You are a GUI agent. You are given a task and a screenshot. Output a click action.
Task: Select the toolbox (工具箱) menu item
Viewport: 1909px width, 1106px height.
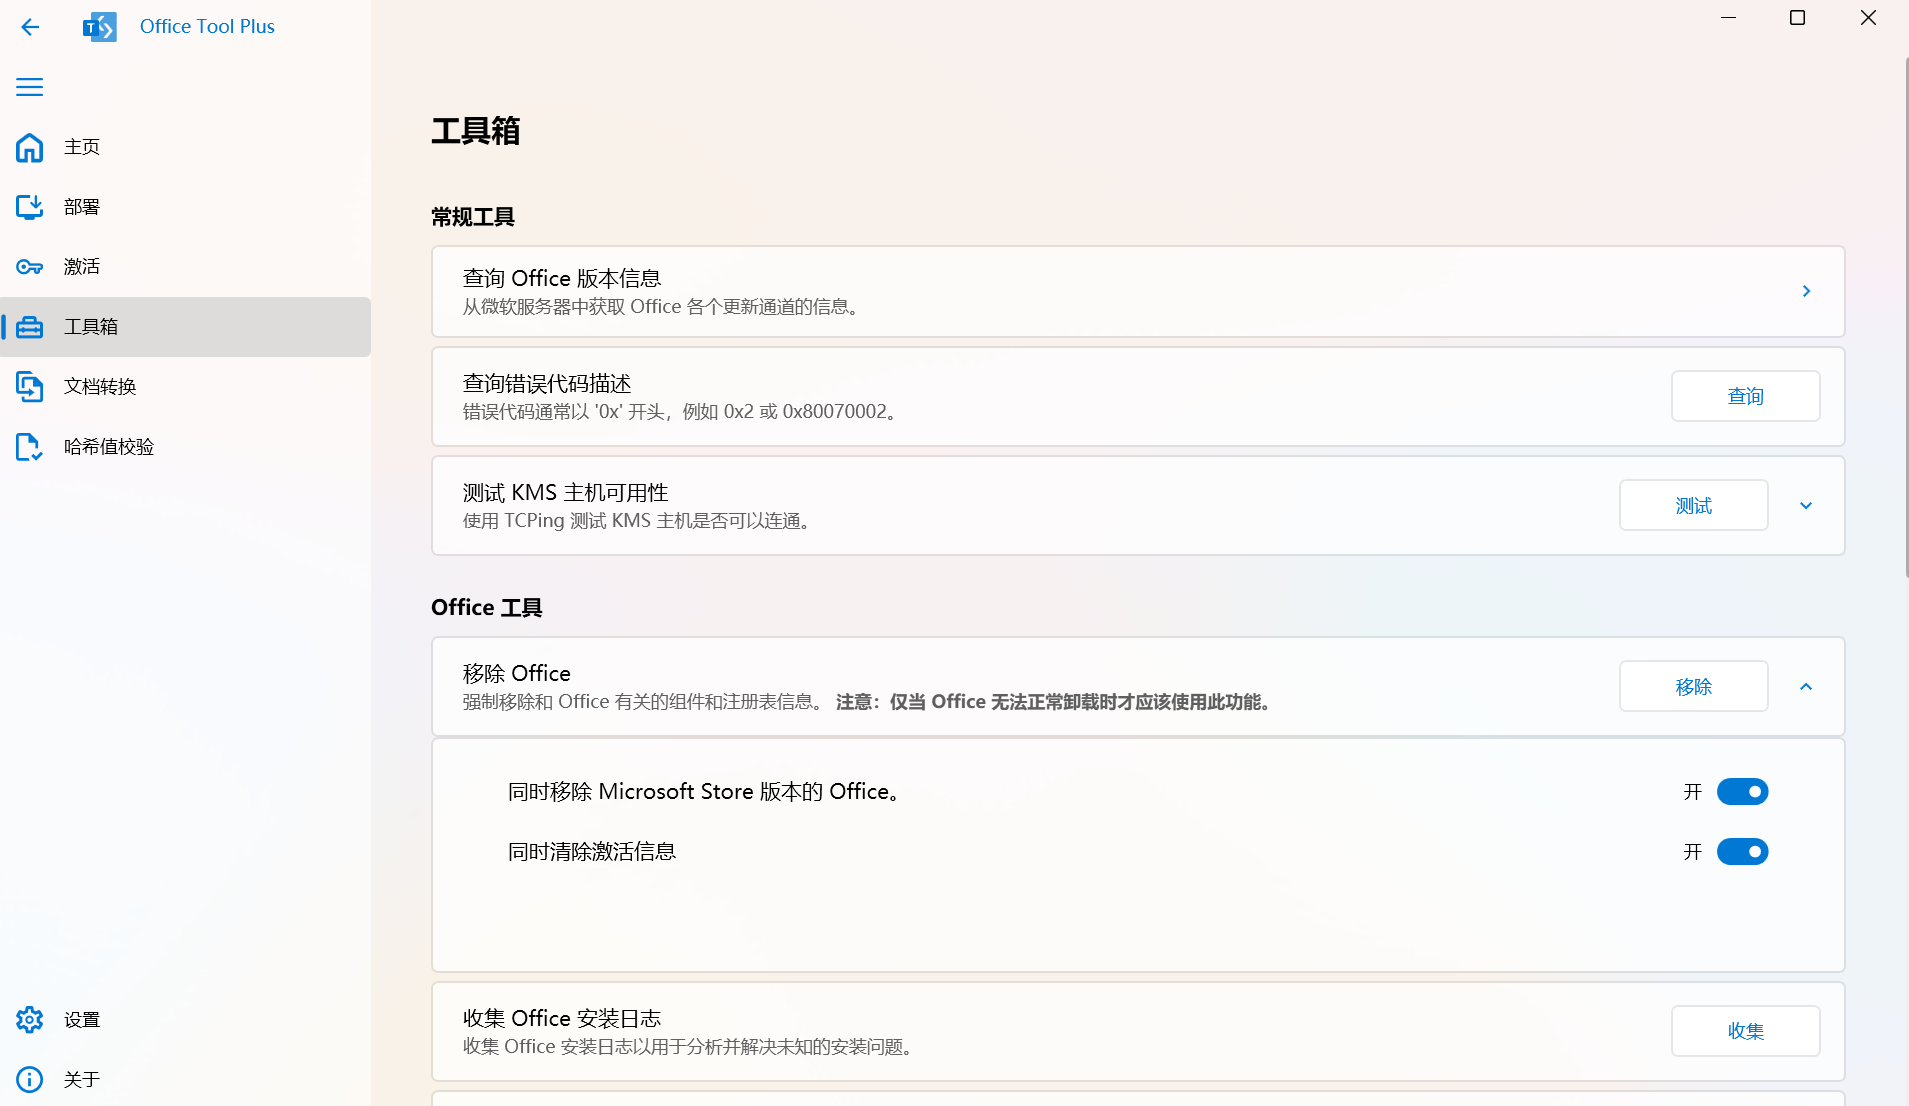[x=186, y=327]
